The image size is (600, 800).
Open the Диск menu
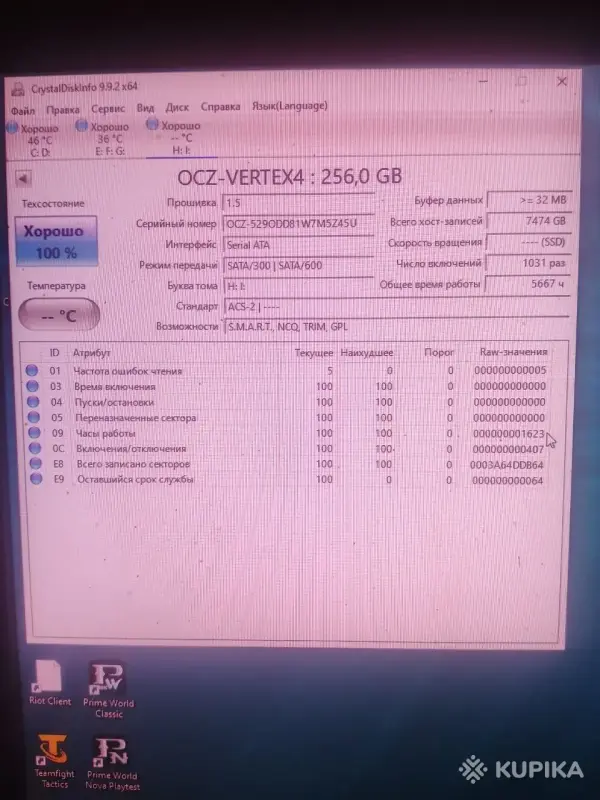point(177,107)
